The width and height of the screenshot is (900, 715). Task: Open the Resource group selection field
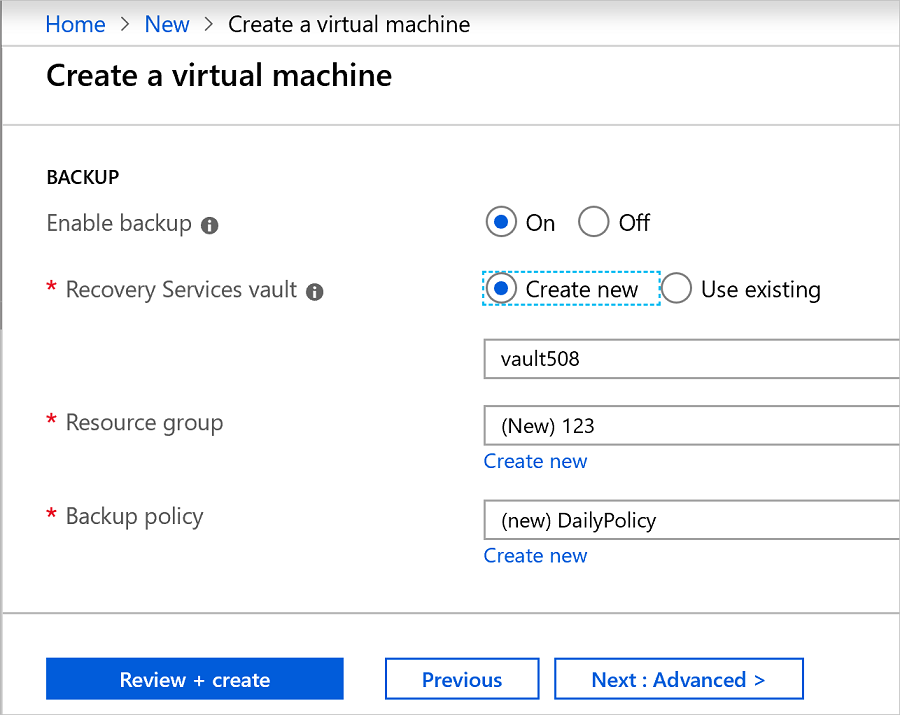point(690,425)
